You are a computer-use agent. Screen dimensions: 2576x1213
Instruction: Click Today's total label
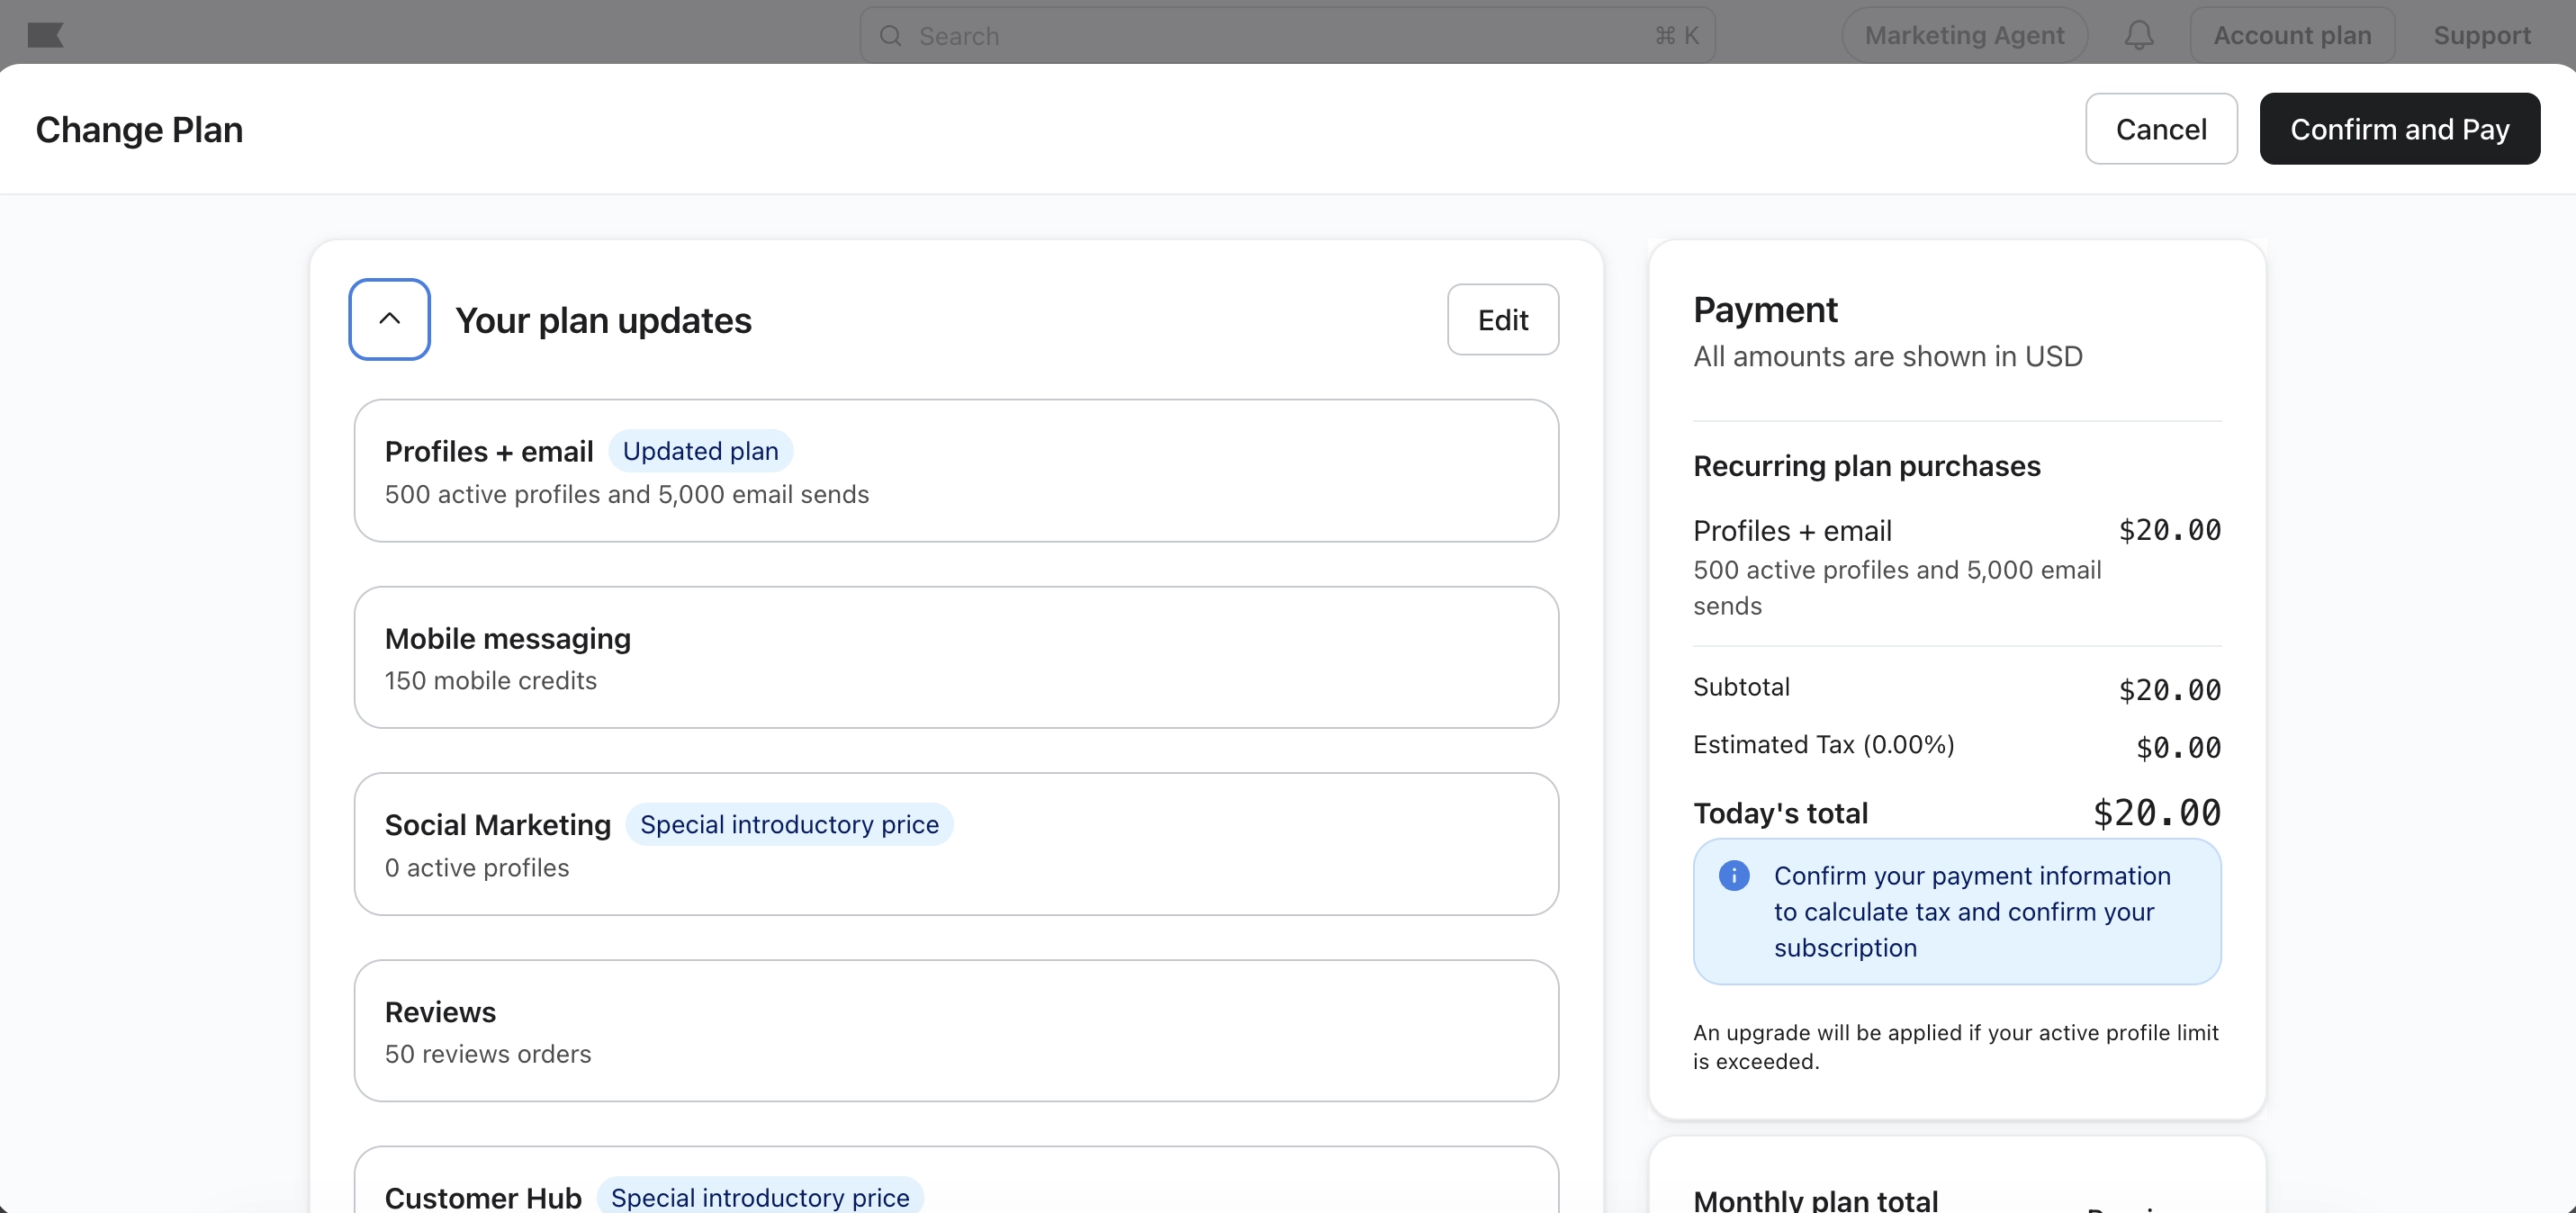(1780, 813)
